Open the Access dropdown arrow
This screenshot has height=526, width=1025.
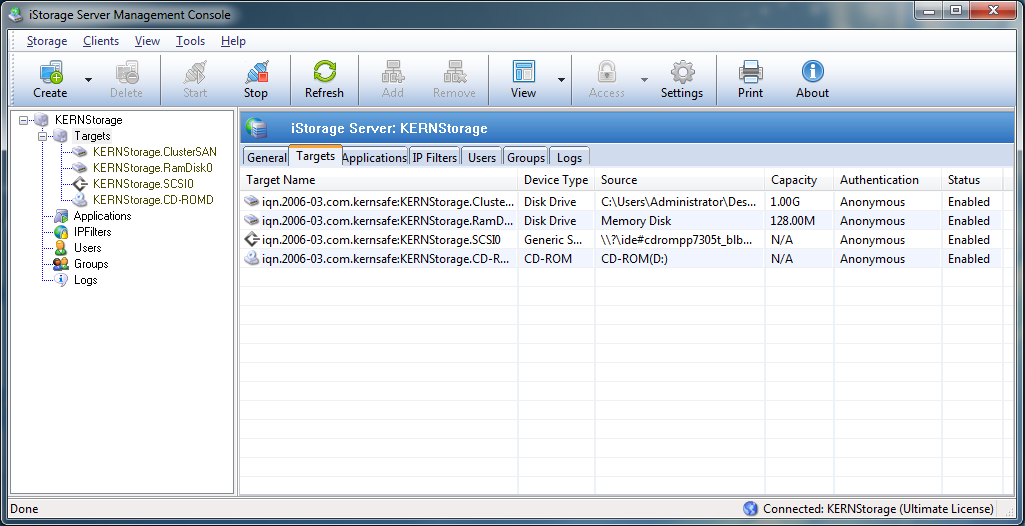pos(644,80)
